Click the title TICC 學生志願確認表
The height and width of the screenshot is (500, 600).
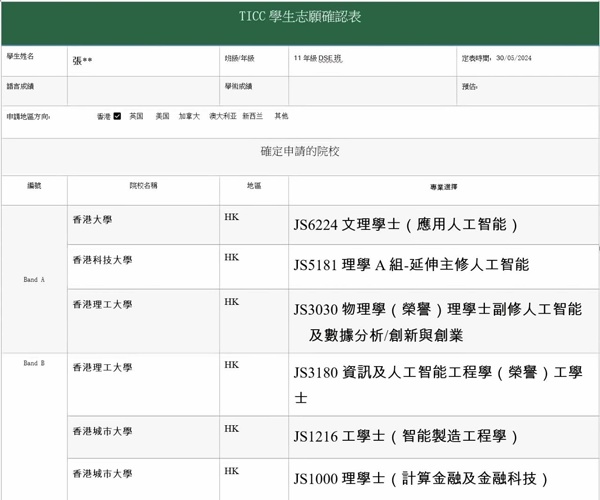tap(300, 16)
